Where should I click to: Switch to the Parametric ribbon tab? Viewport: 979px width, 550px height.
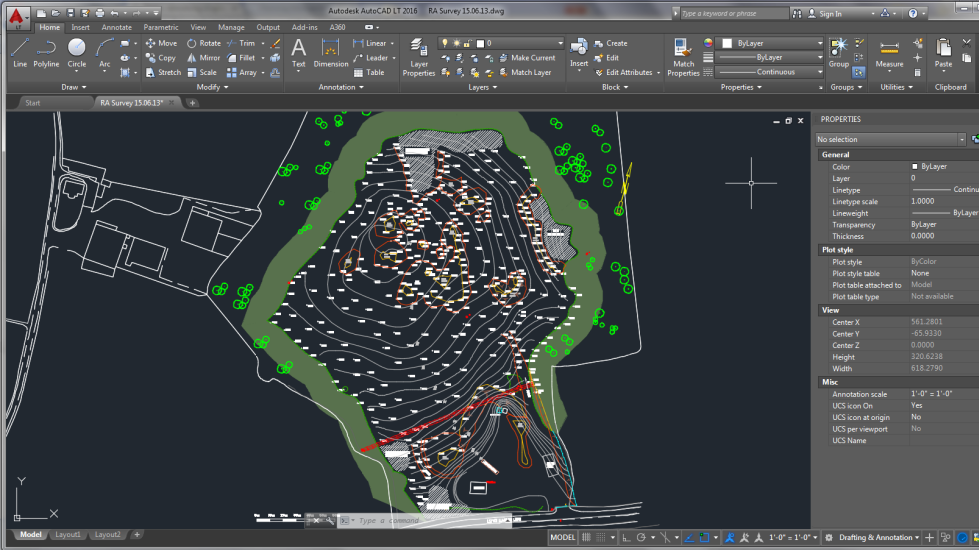tap(160, 27)
